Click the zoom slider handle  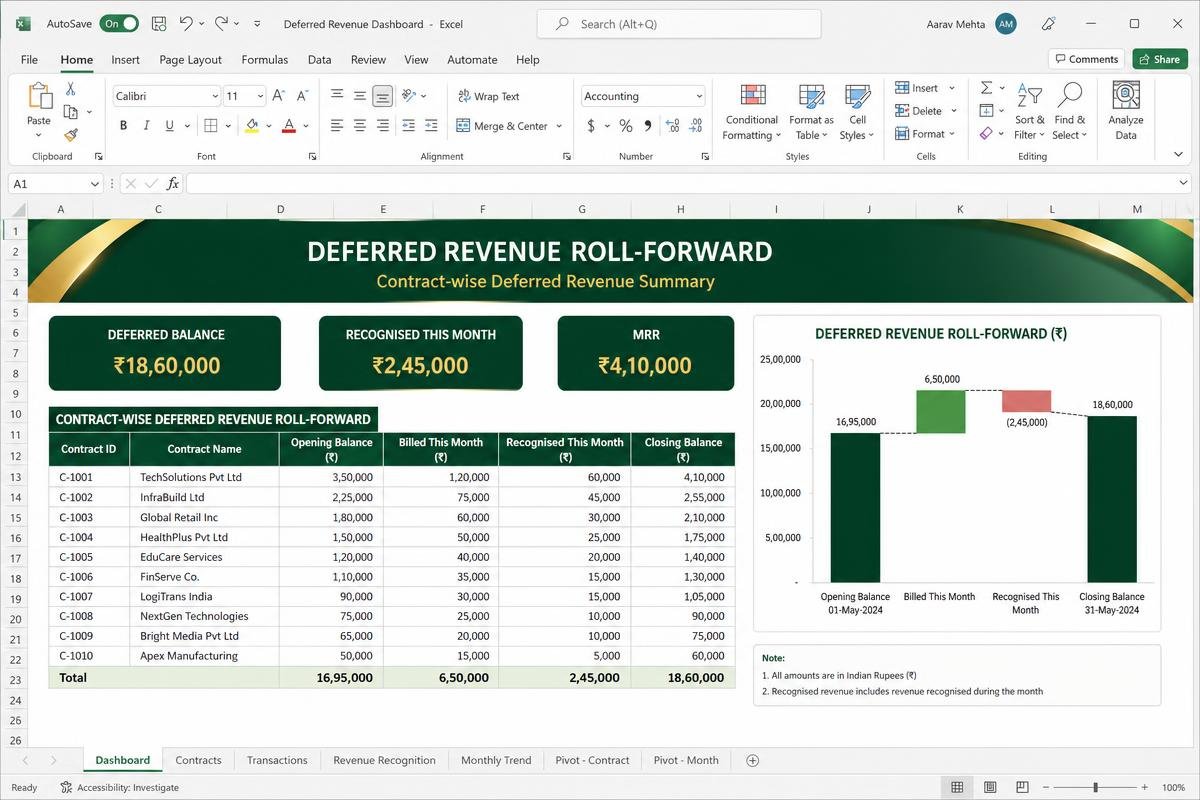[1096, 787]
